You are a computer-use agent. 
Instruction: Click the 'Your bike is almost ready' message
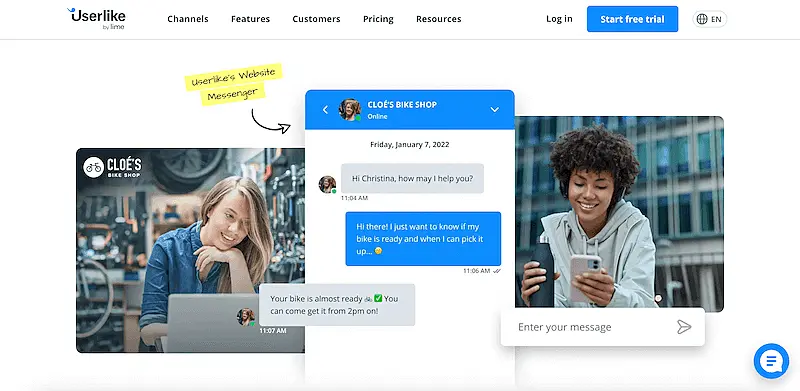(337, 305)
